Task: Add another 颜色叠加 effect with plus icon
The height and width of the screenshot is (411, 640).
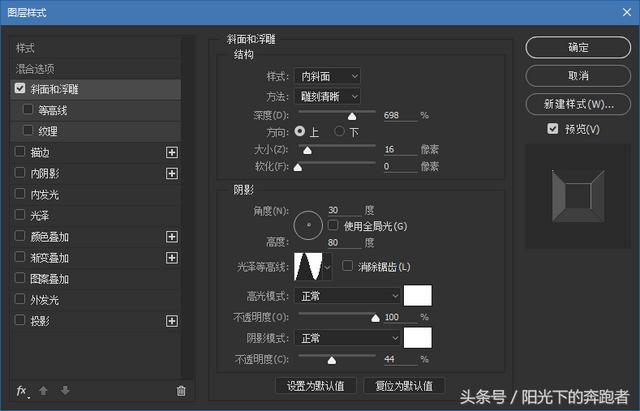Action: coord(172,237)
